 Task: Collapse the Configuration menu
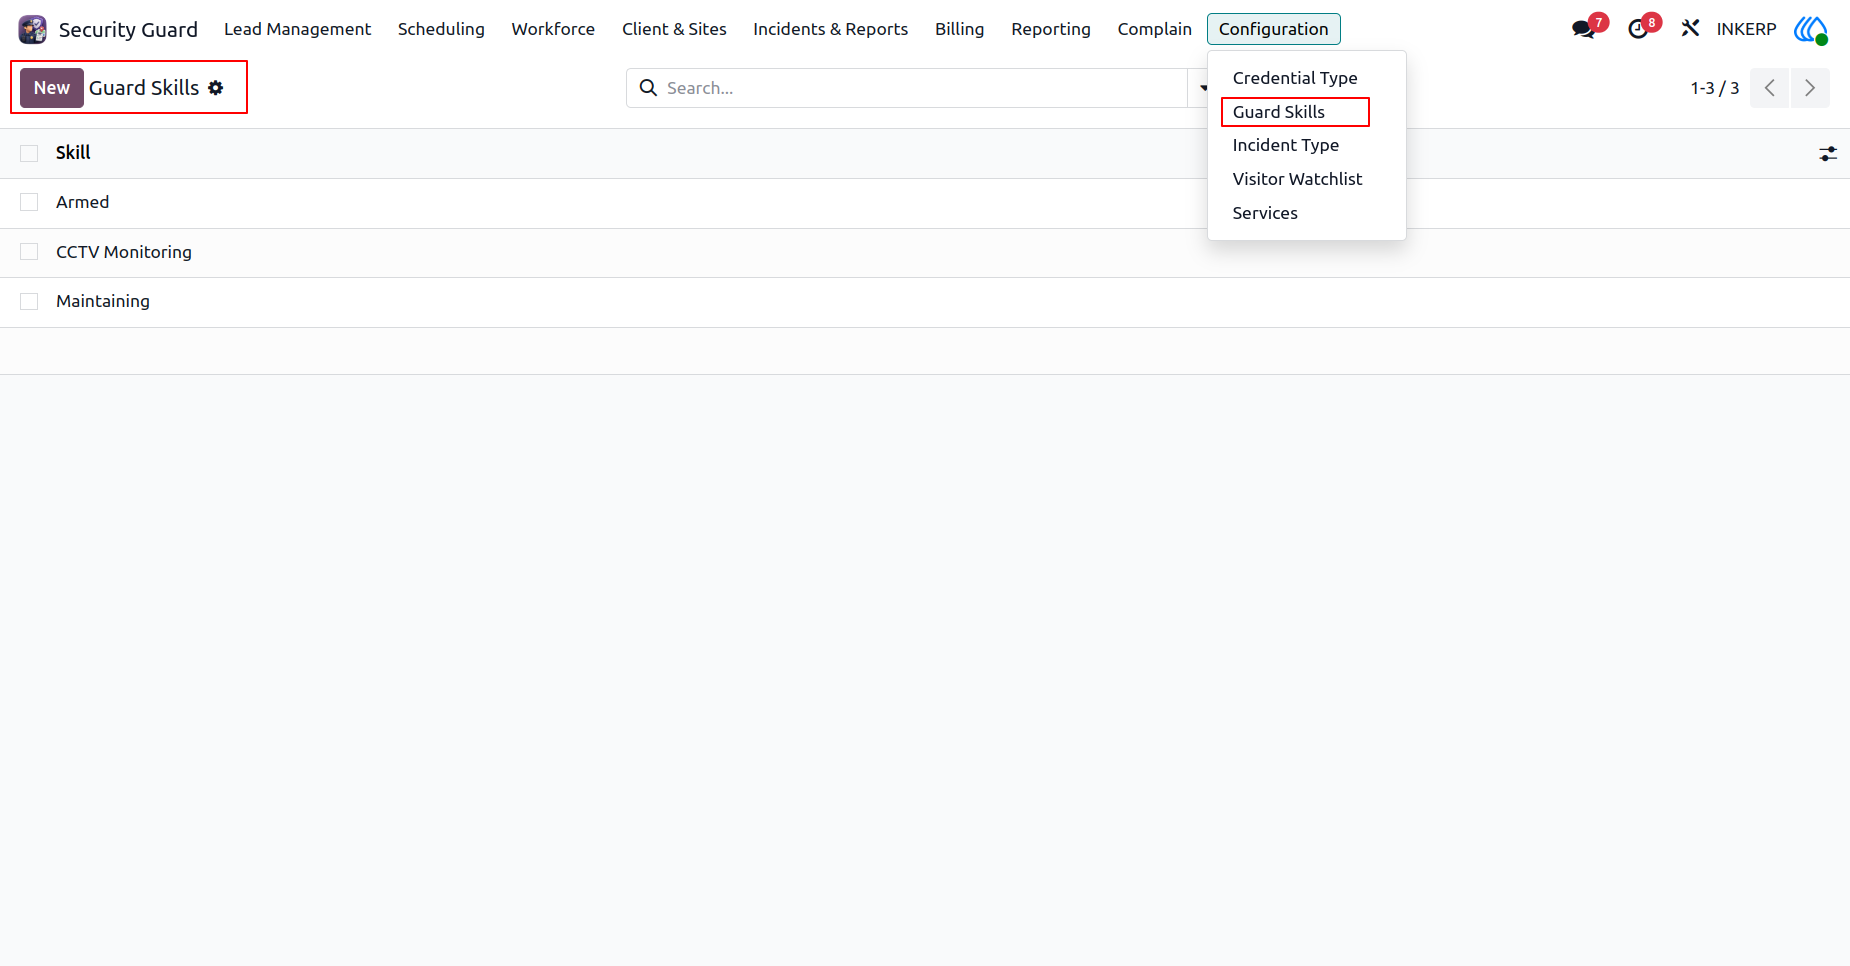[1273, 29]
